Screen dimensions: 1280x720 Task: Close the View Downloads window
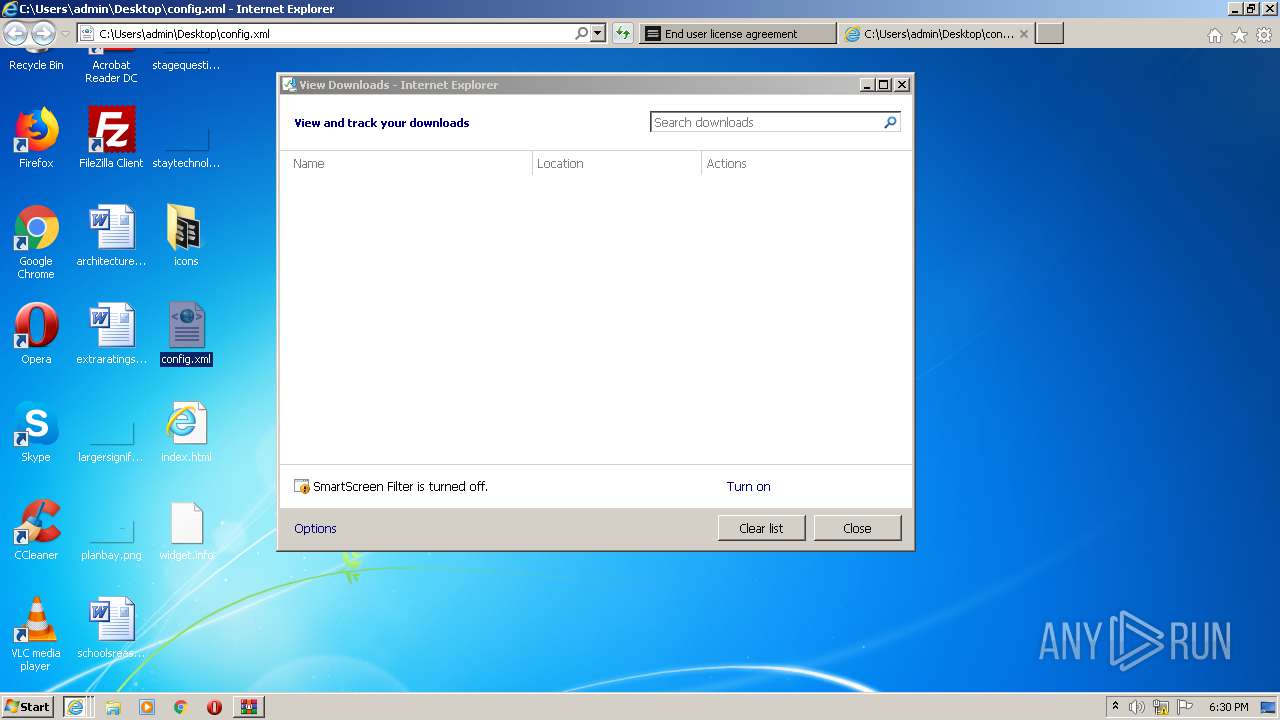click(902, 85)
